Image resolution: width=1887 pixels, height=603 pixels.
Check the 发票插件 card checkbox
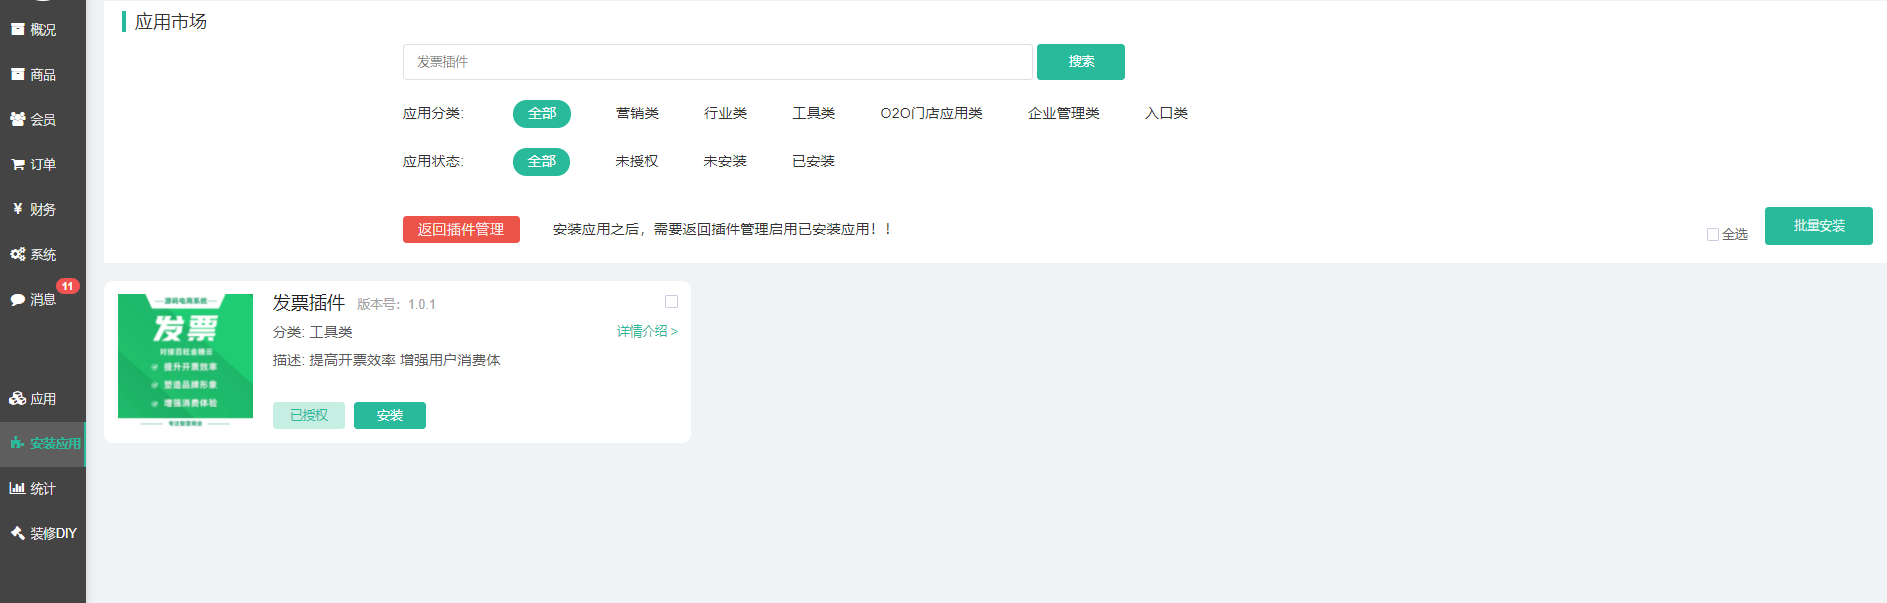coord(671,302)
